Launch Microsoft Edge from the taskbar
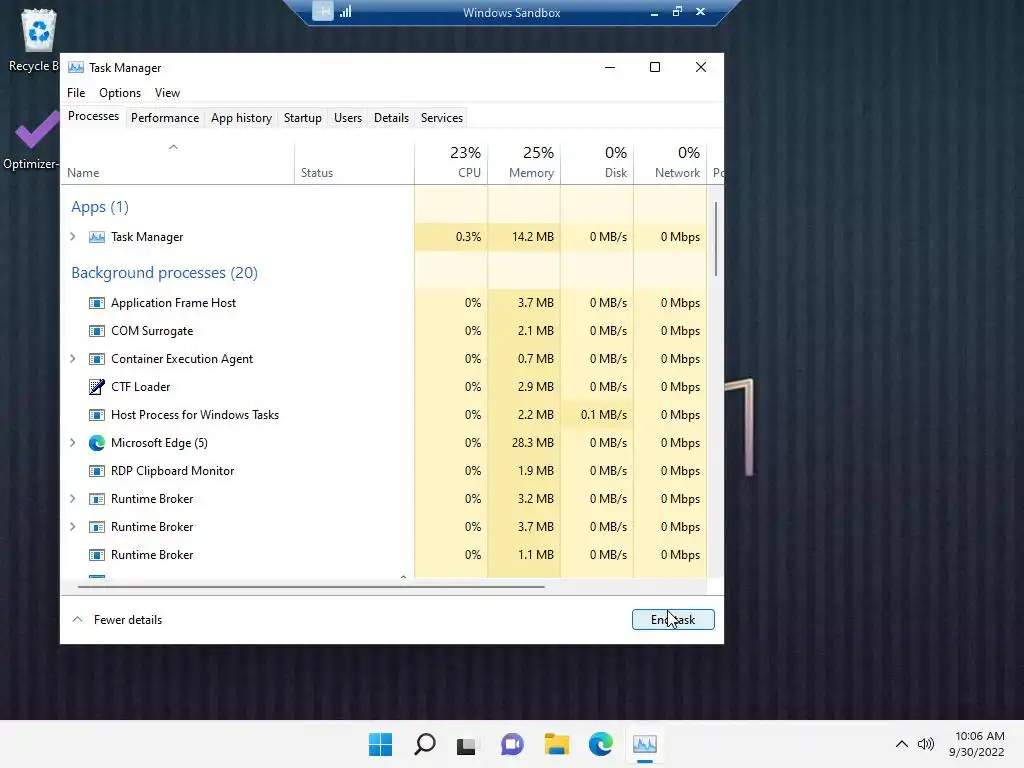 [x=601, y=744]
